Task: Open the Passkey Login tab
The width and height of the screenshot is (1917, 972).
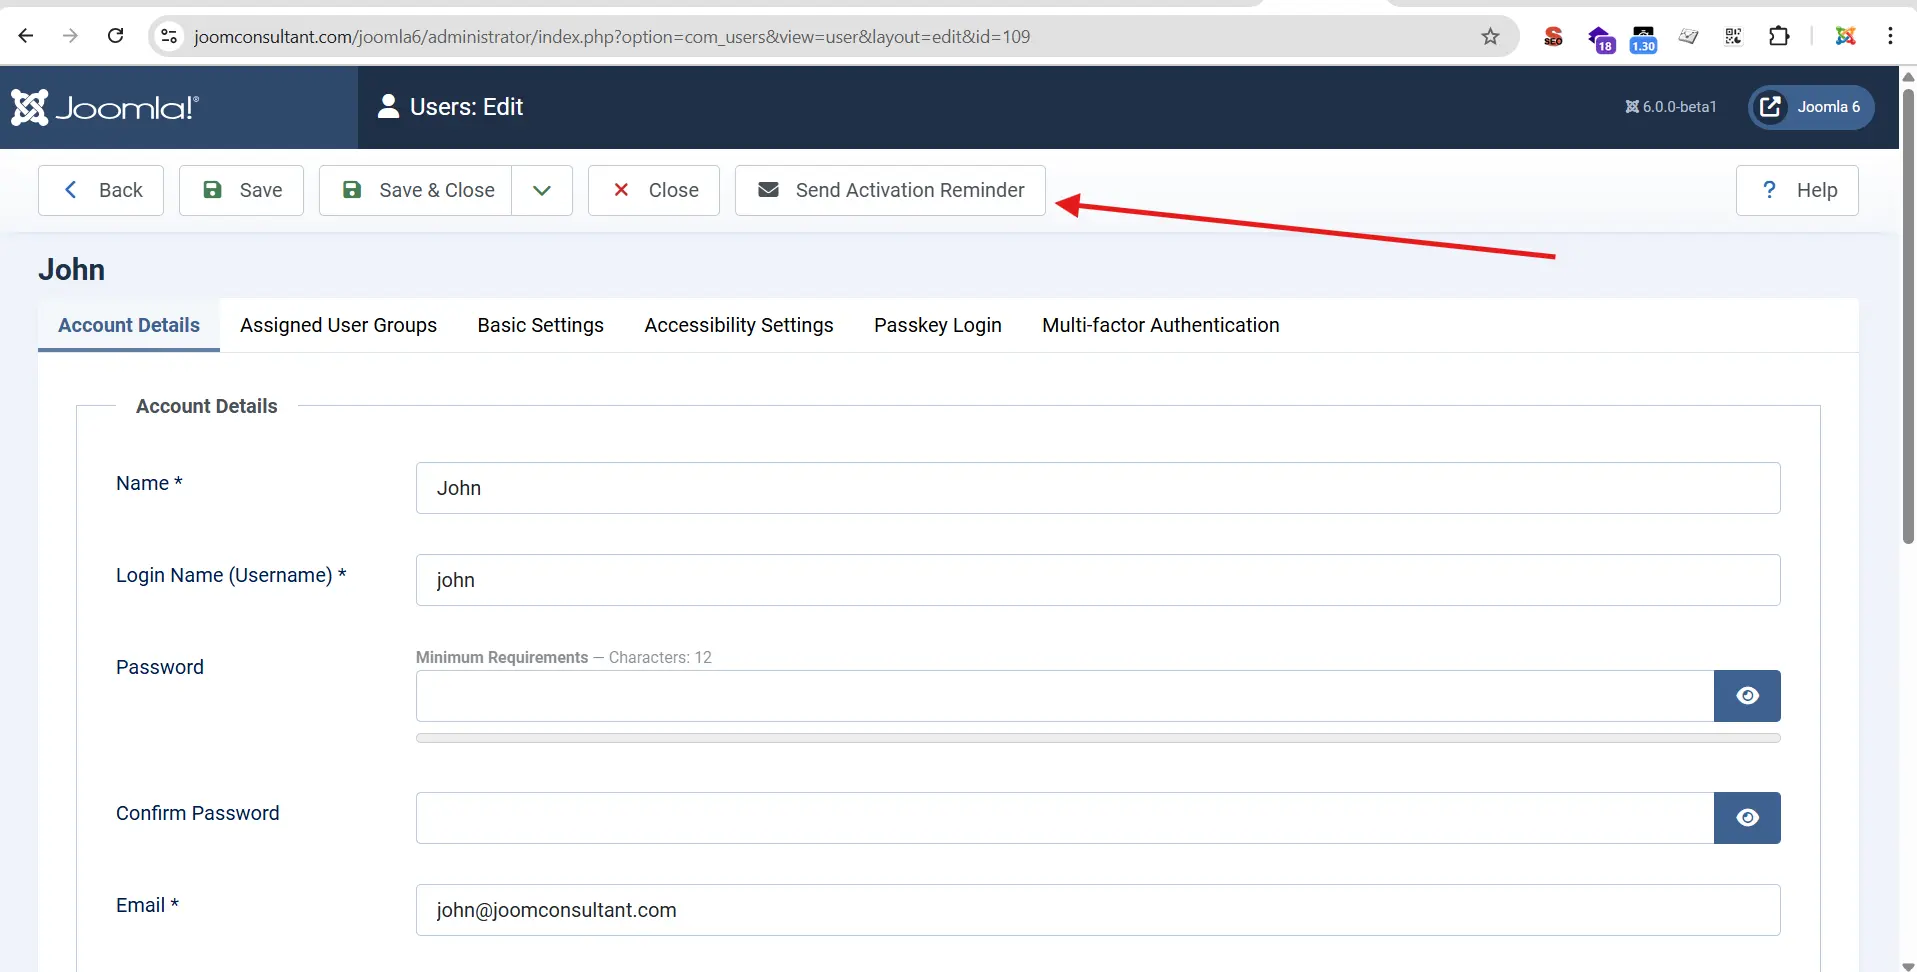Action: point(937,325)
